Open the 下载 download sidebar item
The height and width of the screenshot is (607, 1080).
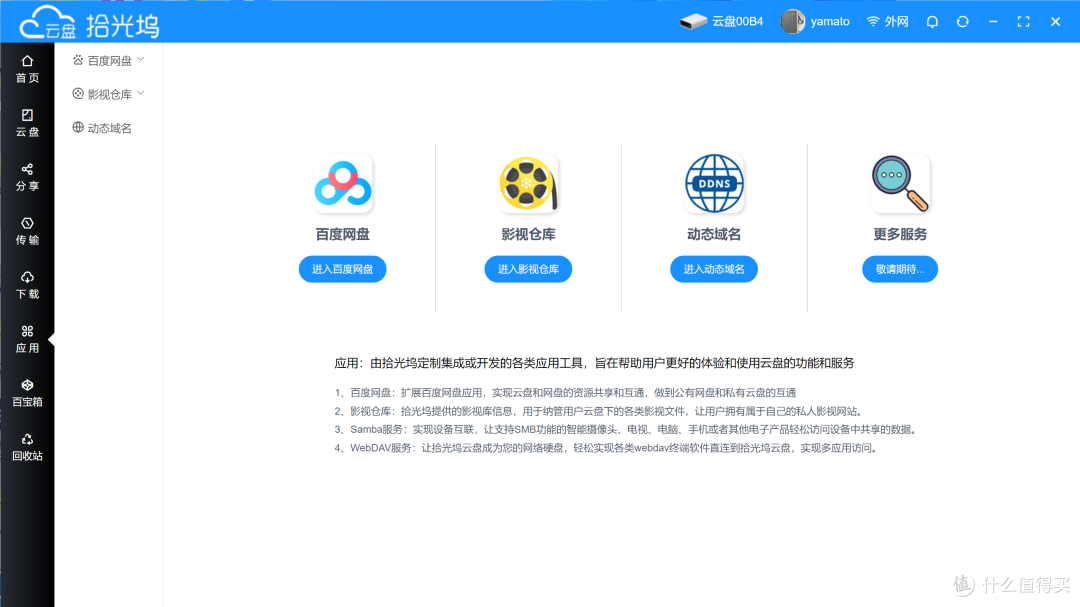pos(27,285)
